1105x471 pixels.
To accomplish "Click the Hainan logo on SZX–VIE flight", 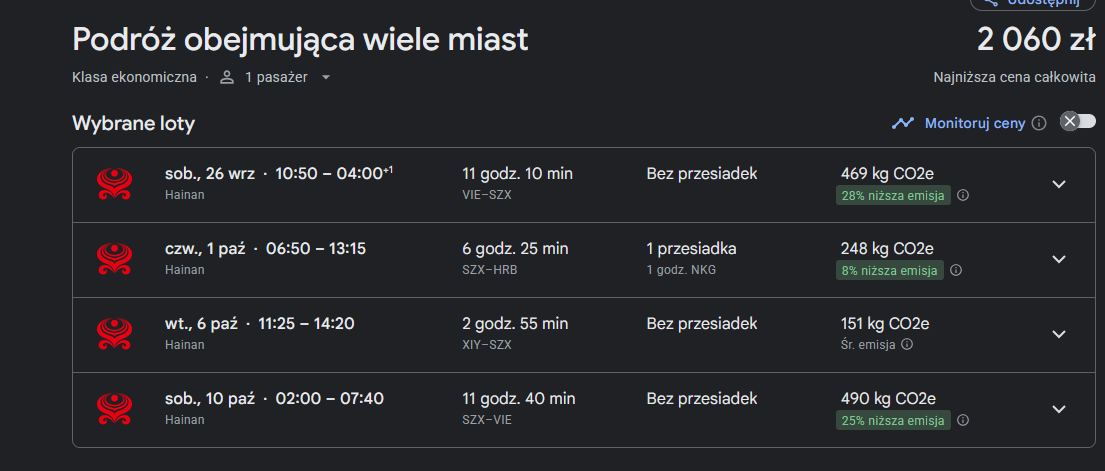I will pyautogui.click(x=114, y=409).
